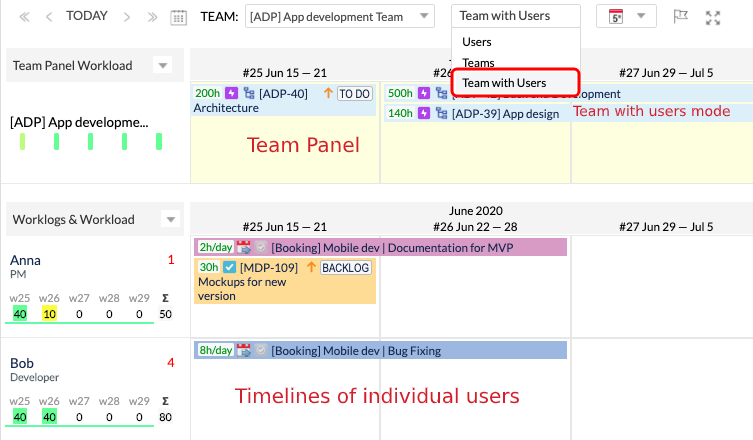Open the date picker calendar icon
This screenshot has height=440, width=753.
point(179,17)
